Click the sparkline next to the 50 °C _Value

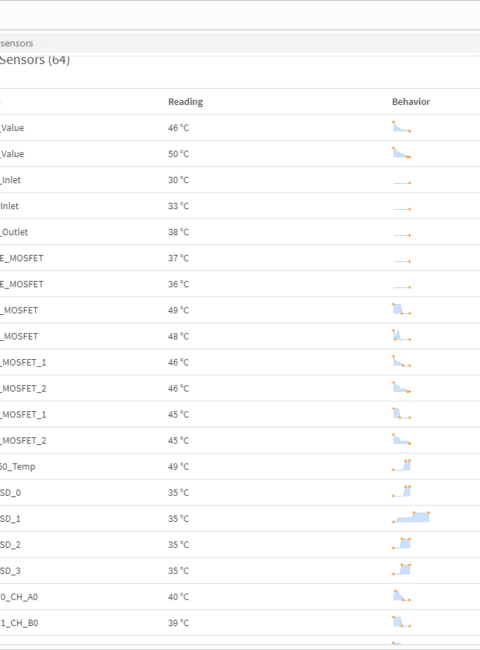click(x=402, y=153)
